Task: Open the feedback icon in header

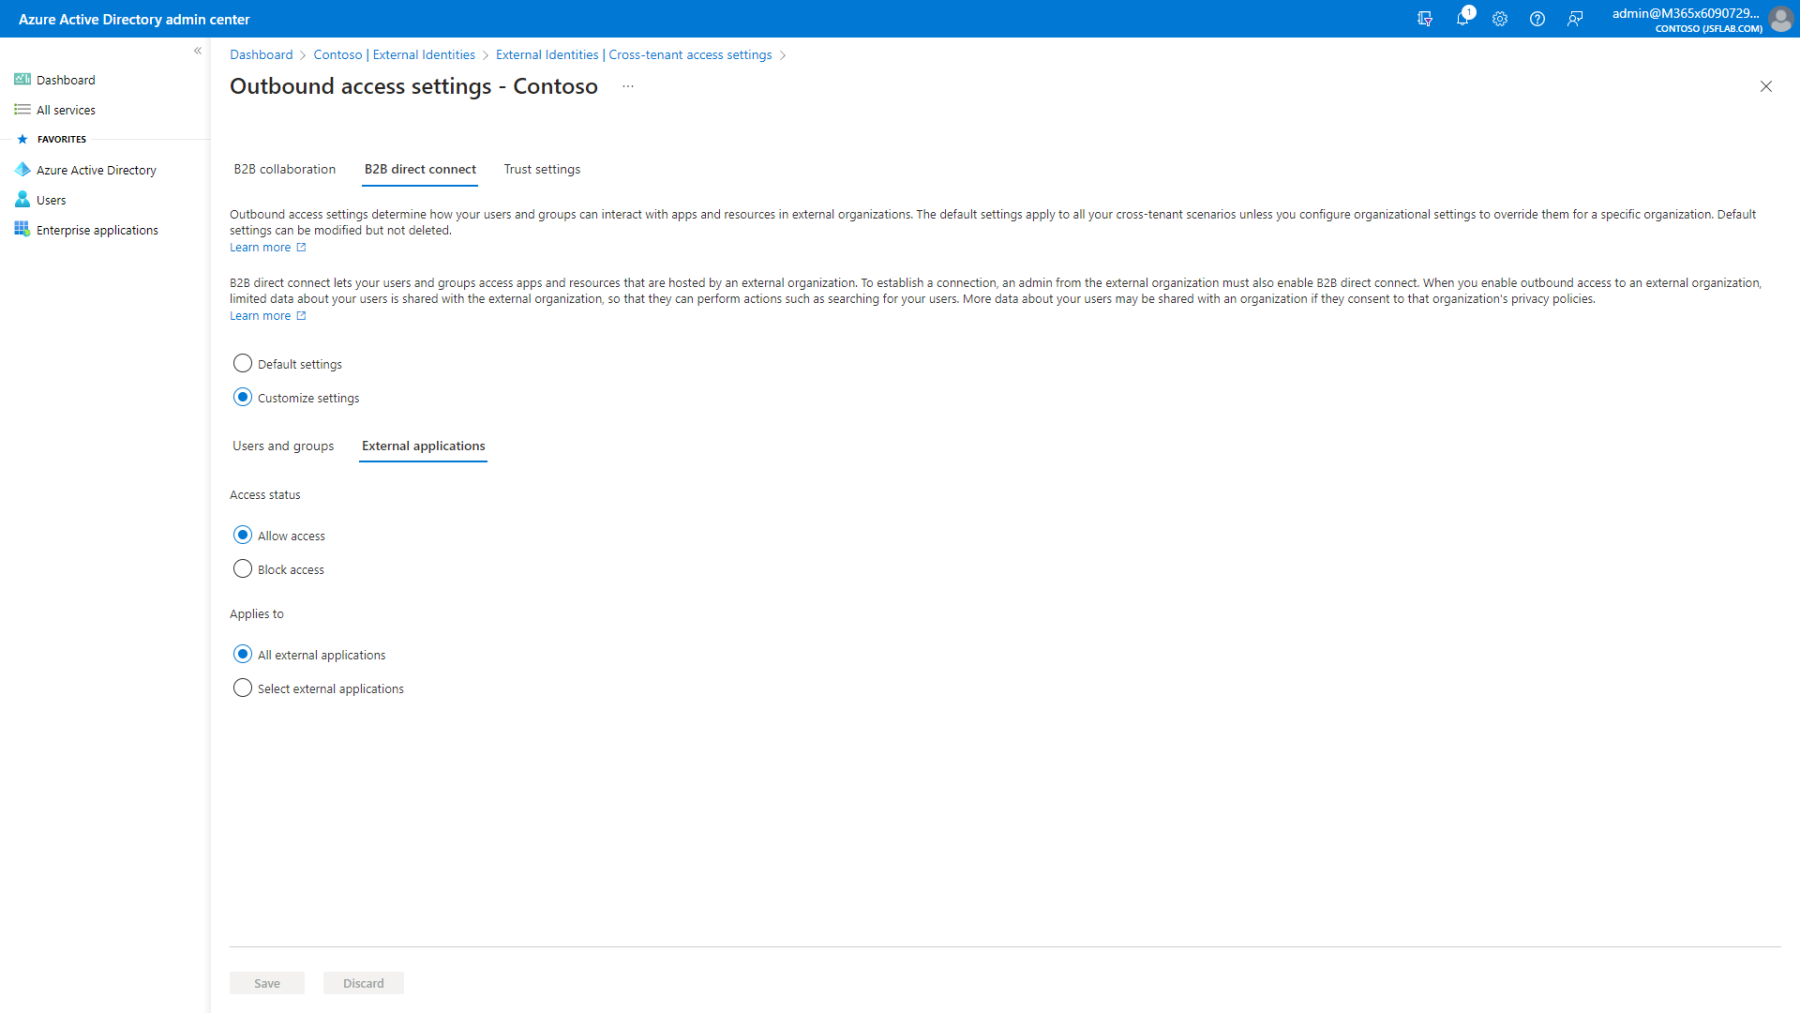Action: 1575,19
